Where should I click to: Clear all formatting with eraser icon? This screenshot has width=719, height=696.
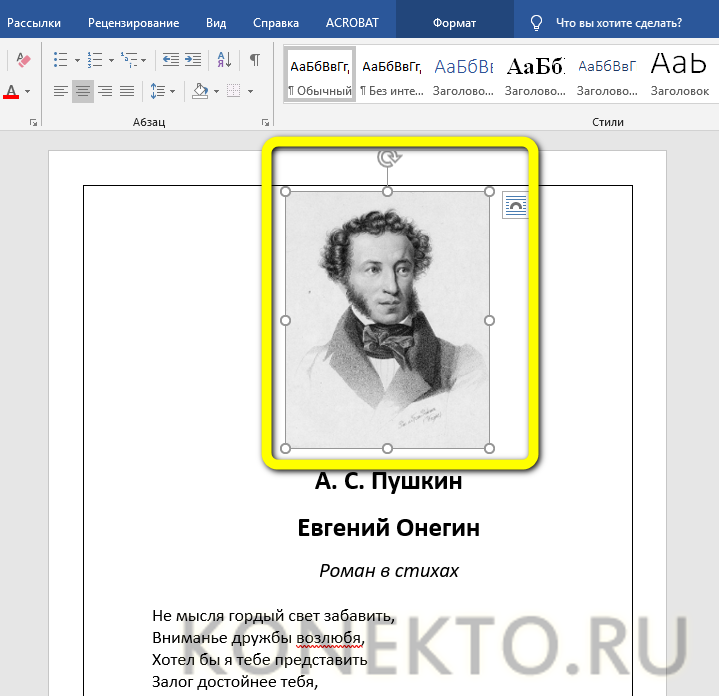tap(23, 60)
